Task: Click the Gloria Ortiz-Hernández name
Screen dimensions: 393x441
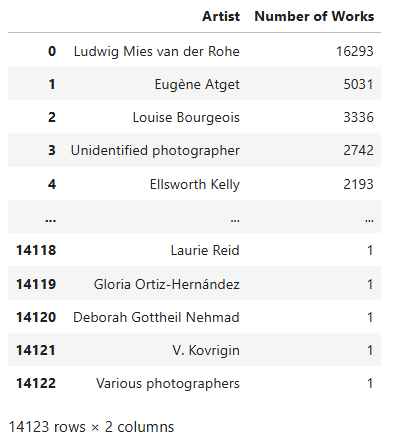Action: (x=167, y=284)
